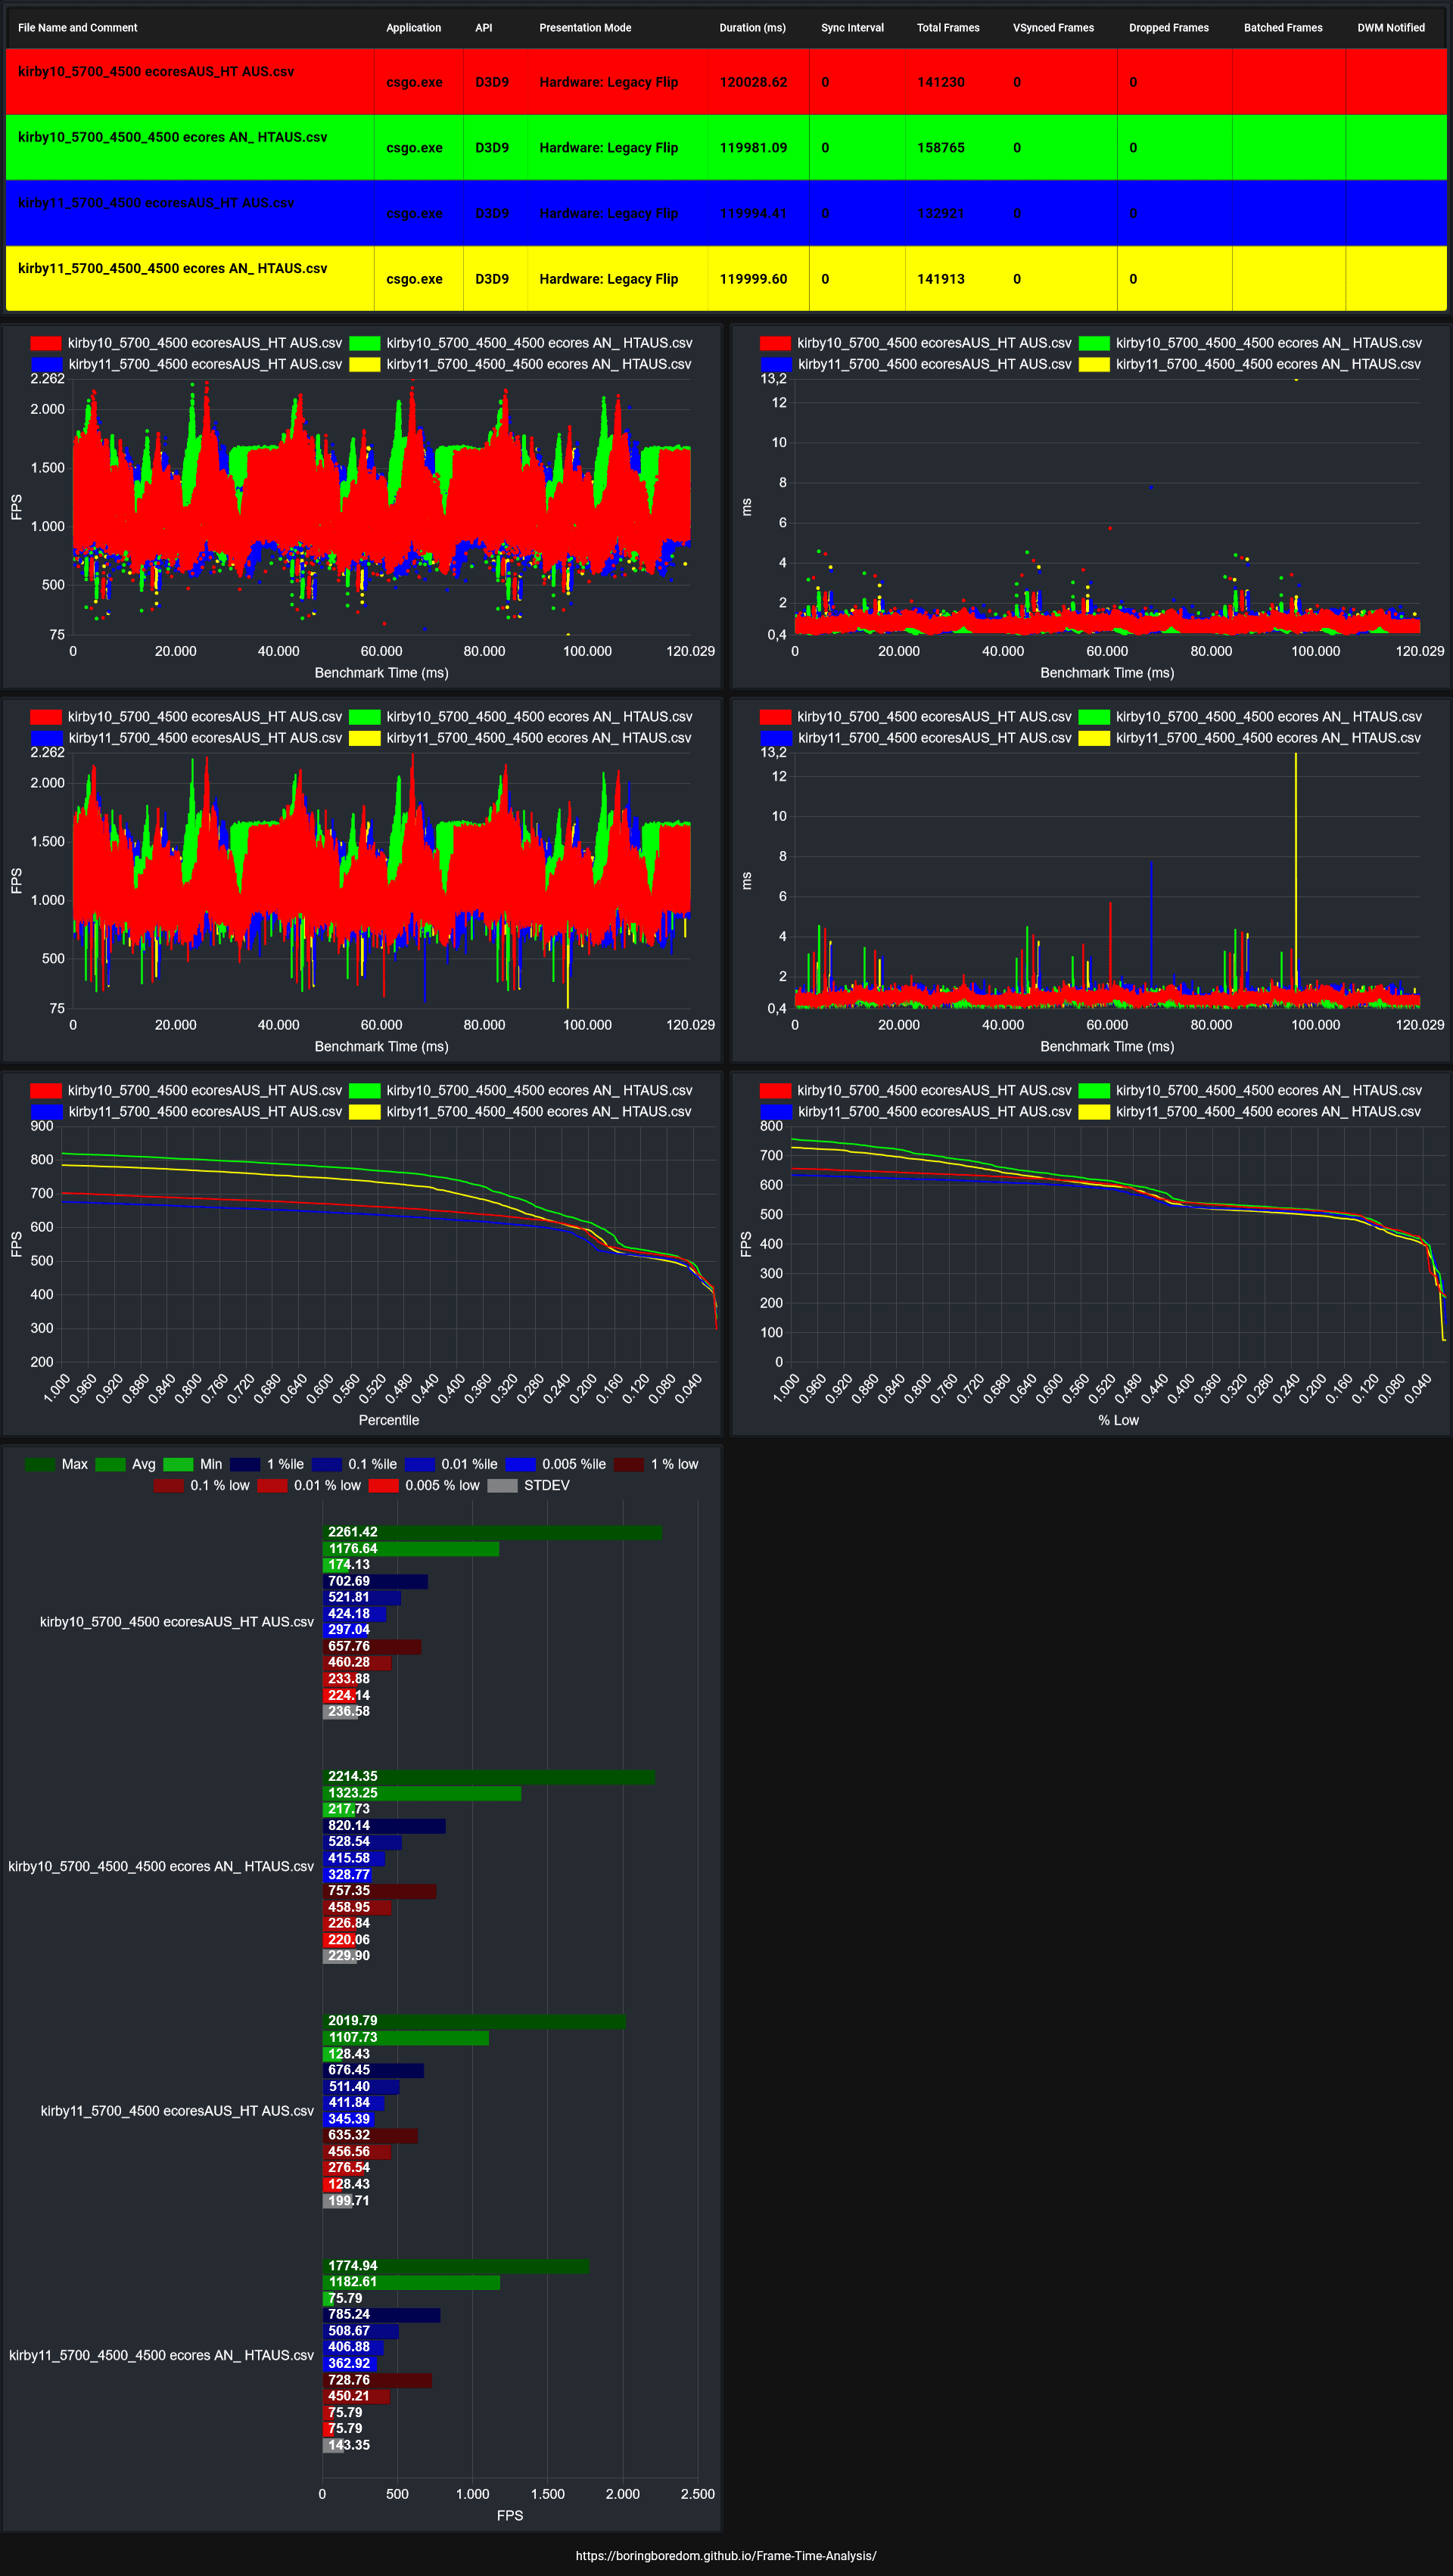Click the 143.35 STDEV bar value

(349, 2445)
